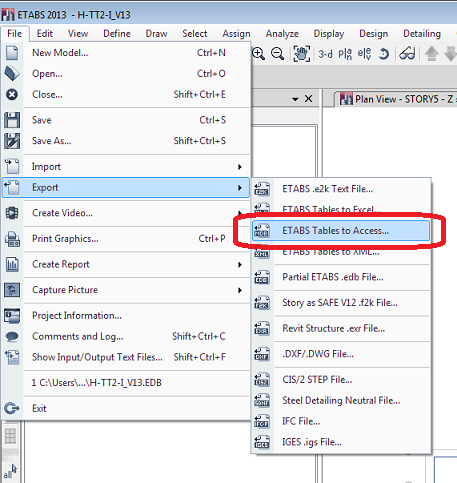457x483 pixels.
Task: Click the Capture Picture icon
Action: (x=12, y=290)
